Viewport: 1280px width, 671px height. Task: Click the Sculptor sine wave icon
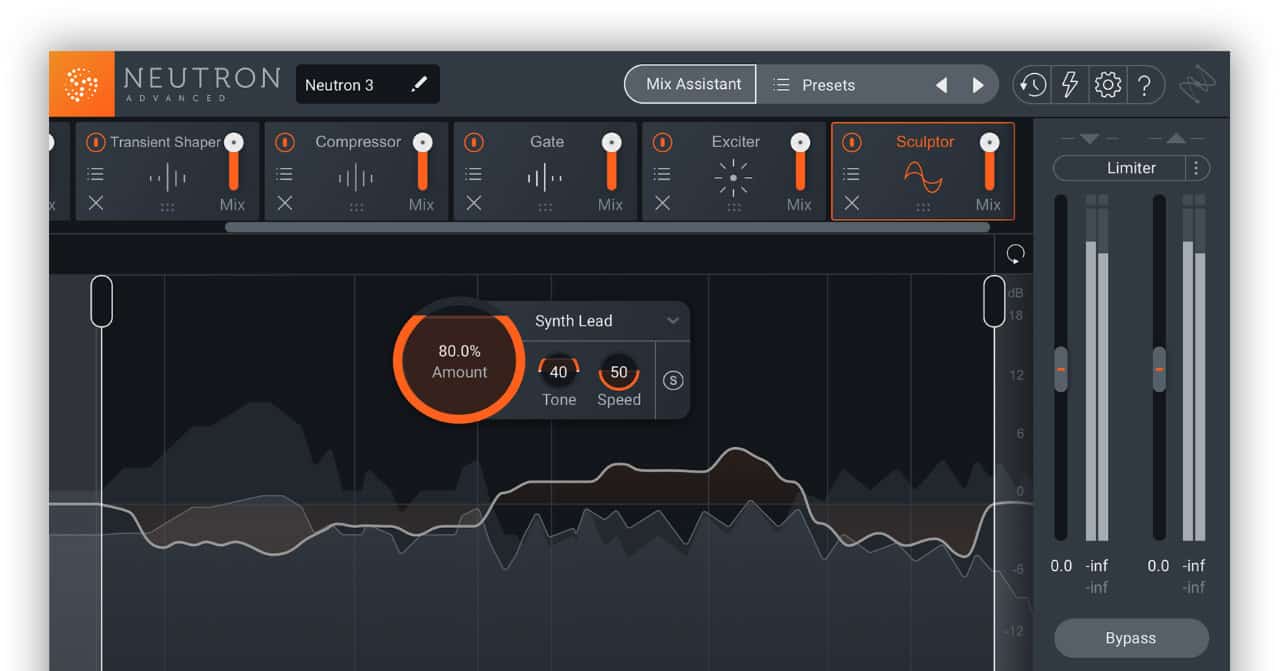[x=923, y=178]
